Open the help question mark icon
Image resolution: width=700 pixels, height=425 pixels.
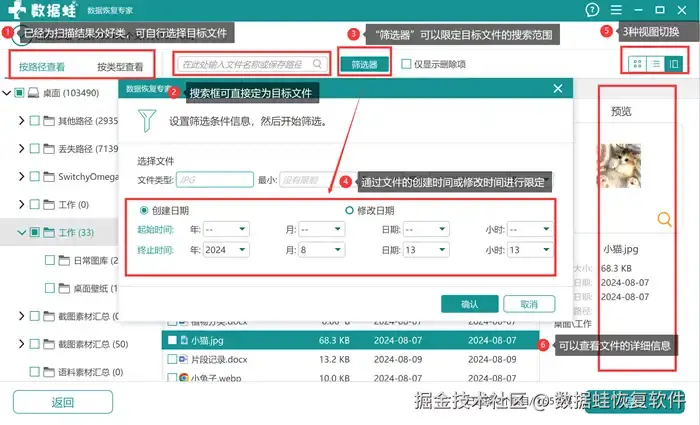(592, 10)
